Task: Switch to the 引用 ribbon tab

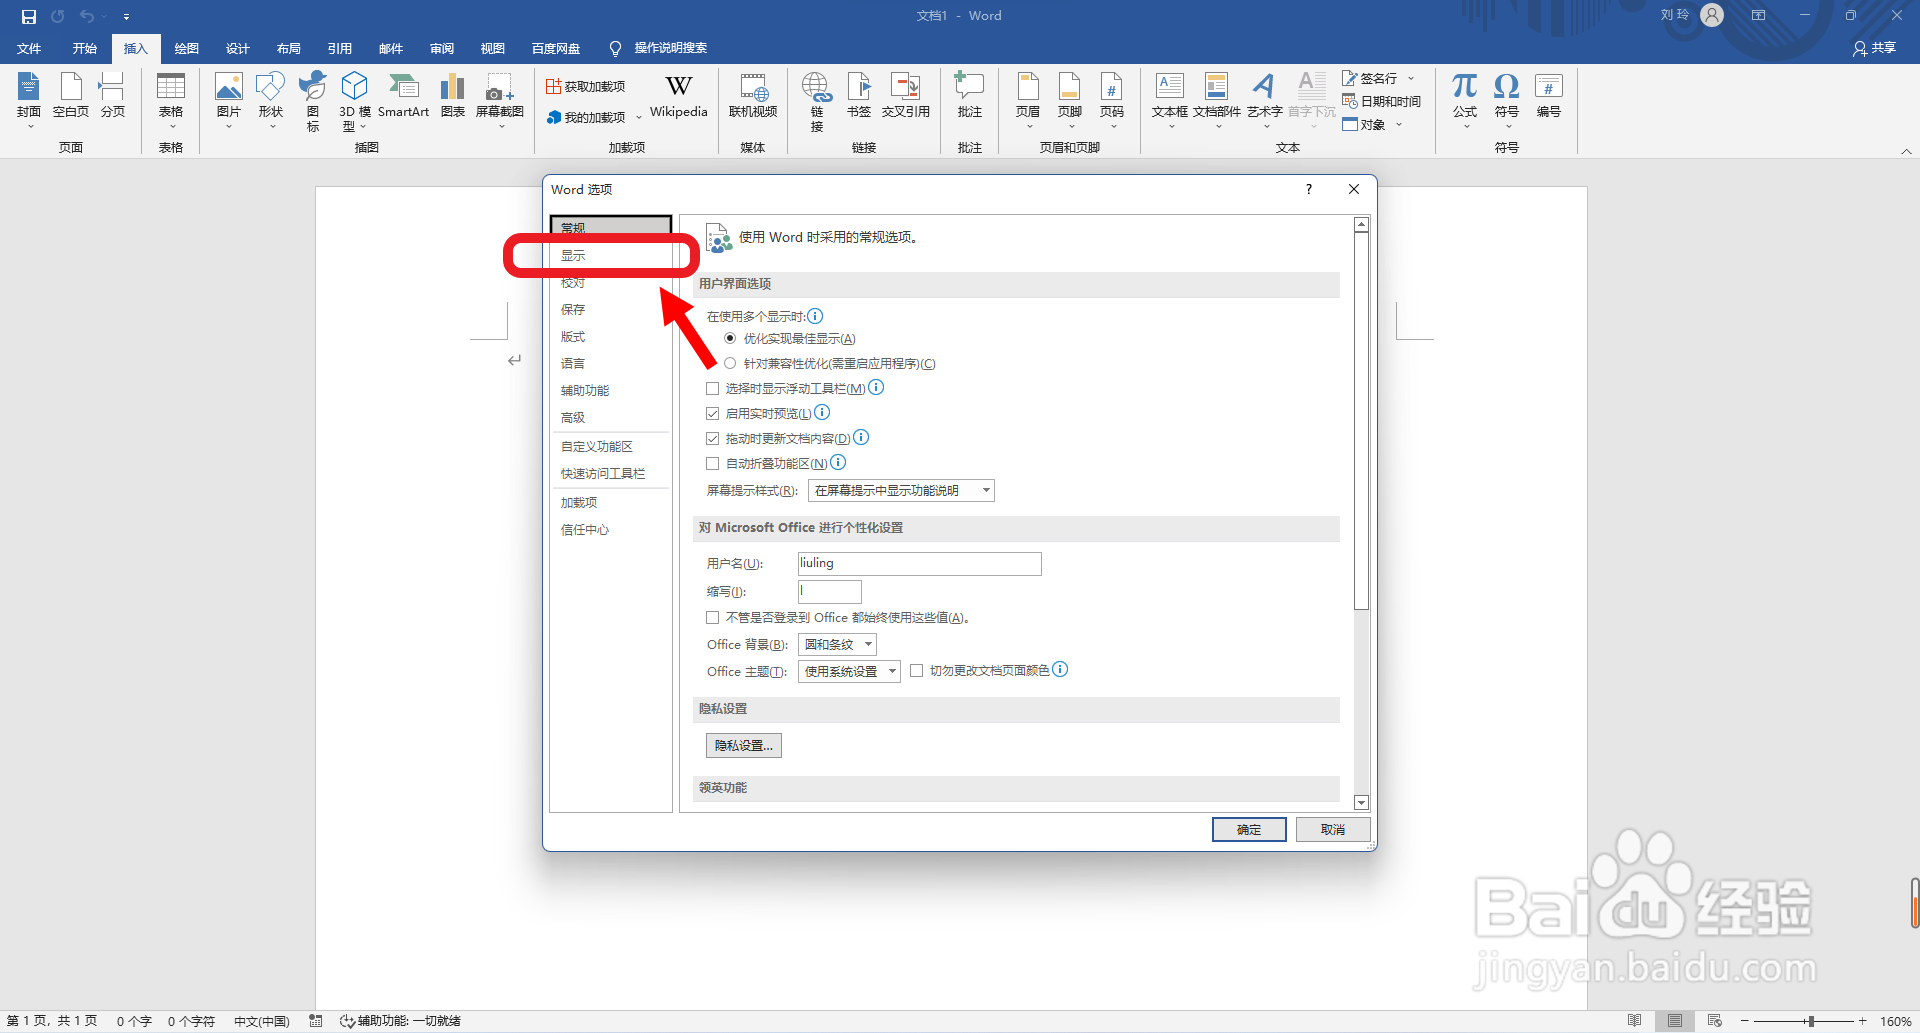Action: [340, 48]
